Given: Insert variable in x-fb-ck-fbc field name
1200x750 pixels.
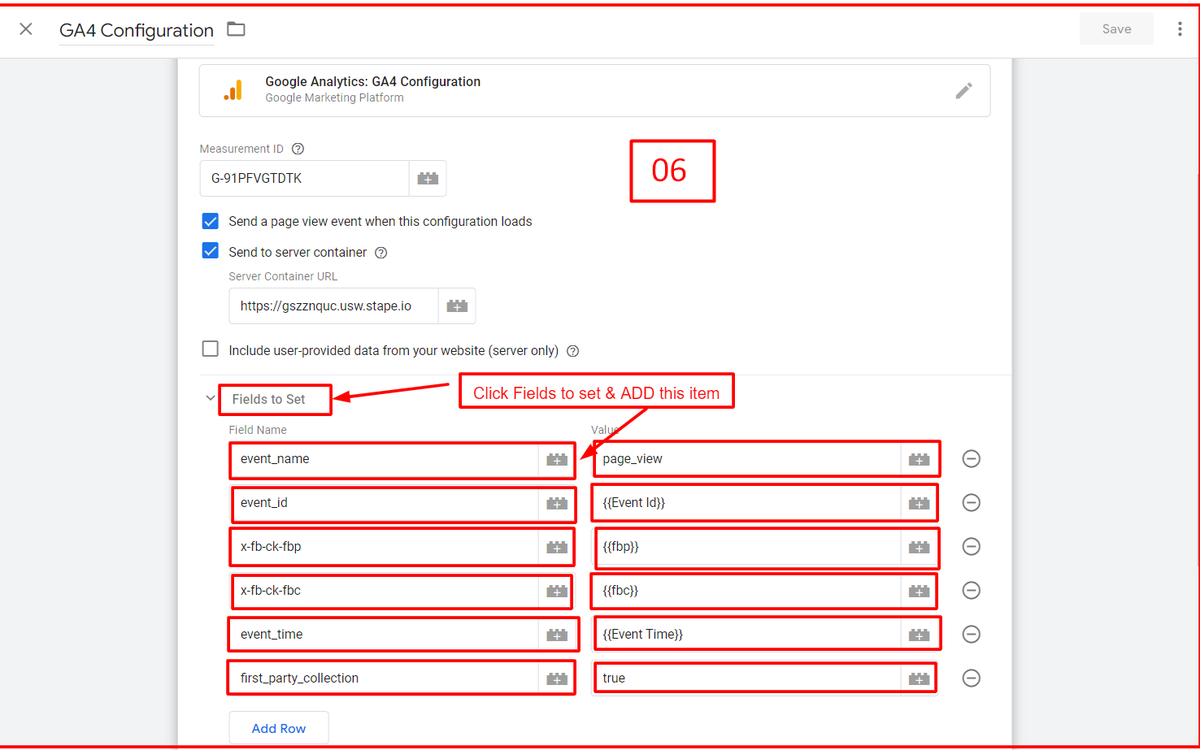Looking at the screenshot, I should pos(557,592).
